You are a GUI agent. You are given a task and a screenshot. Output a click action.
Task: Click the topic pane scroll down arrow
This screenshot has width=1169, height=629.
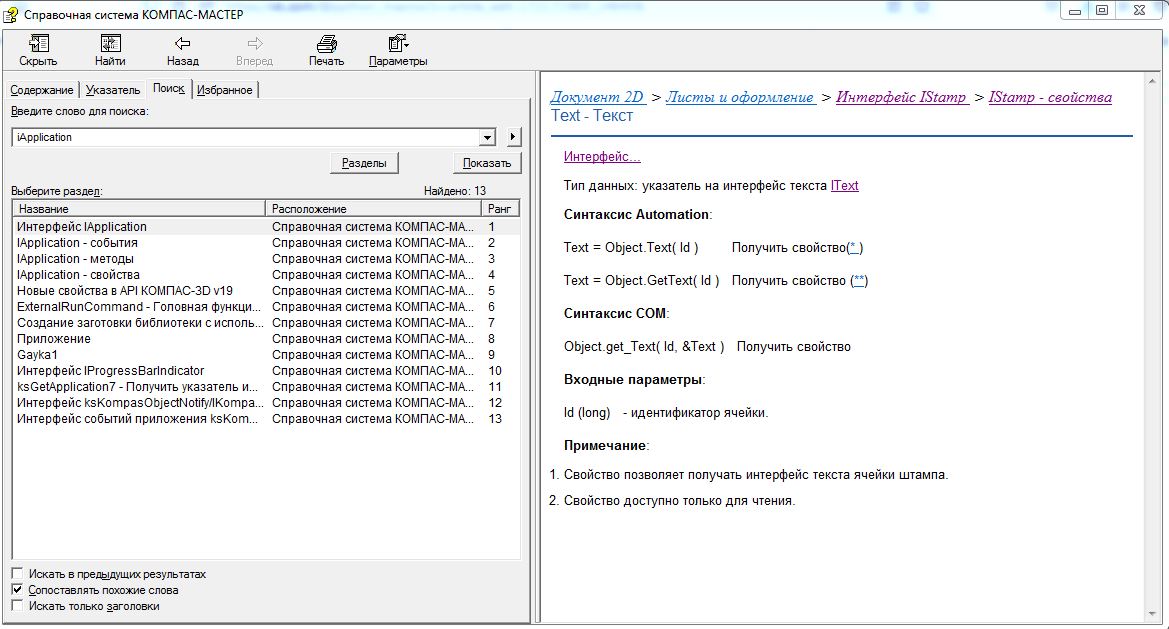(x=1153, y=615)
